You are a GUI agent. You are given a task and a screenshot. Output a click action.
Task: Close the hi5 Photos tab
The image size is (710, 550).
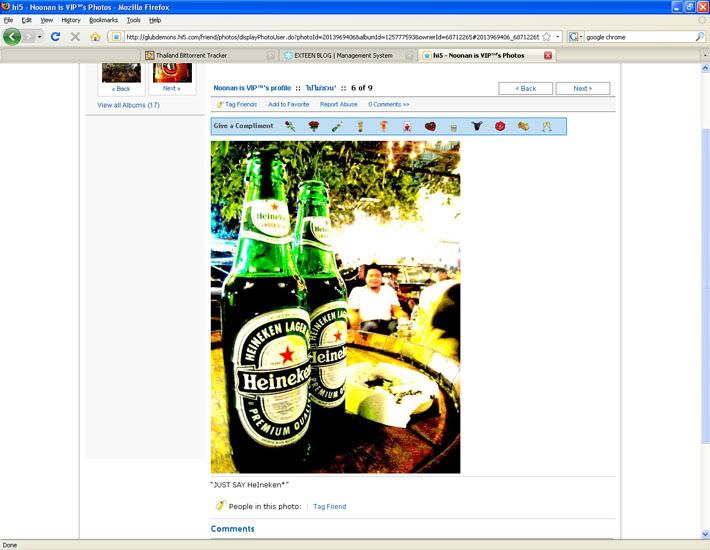click(548, 55)
